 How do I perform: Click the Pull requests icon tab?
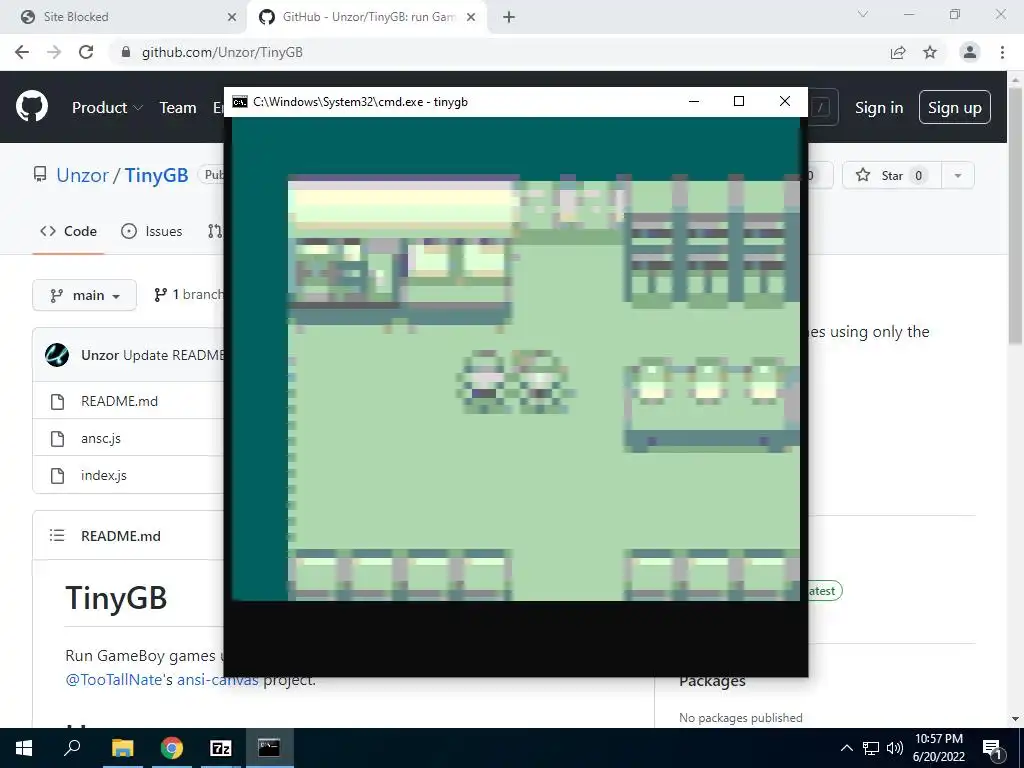click(215, 231)
